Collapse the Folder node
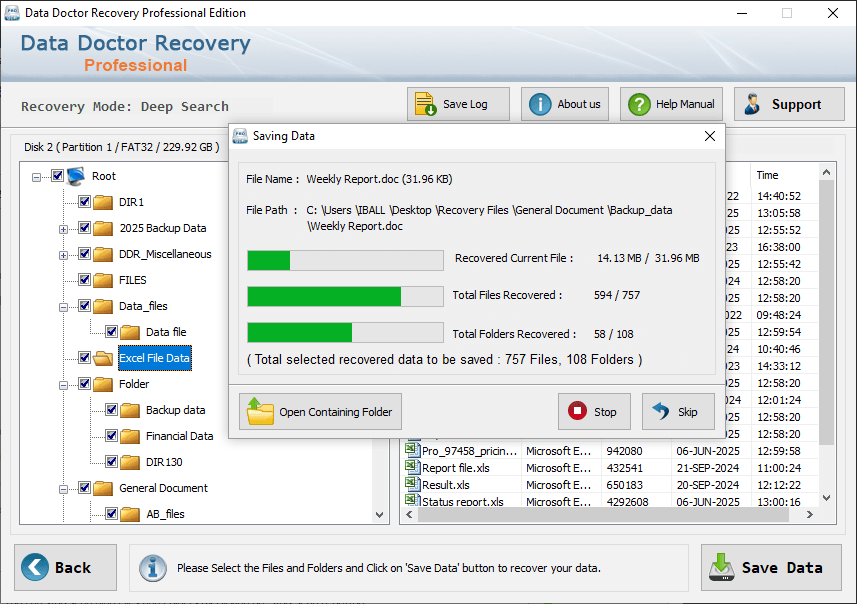 pyautogui.click(x=63, y=385)
